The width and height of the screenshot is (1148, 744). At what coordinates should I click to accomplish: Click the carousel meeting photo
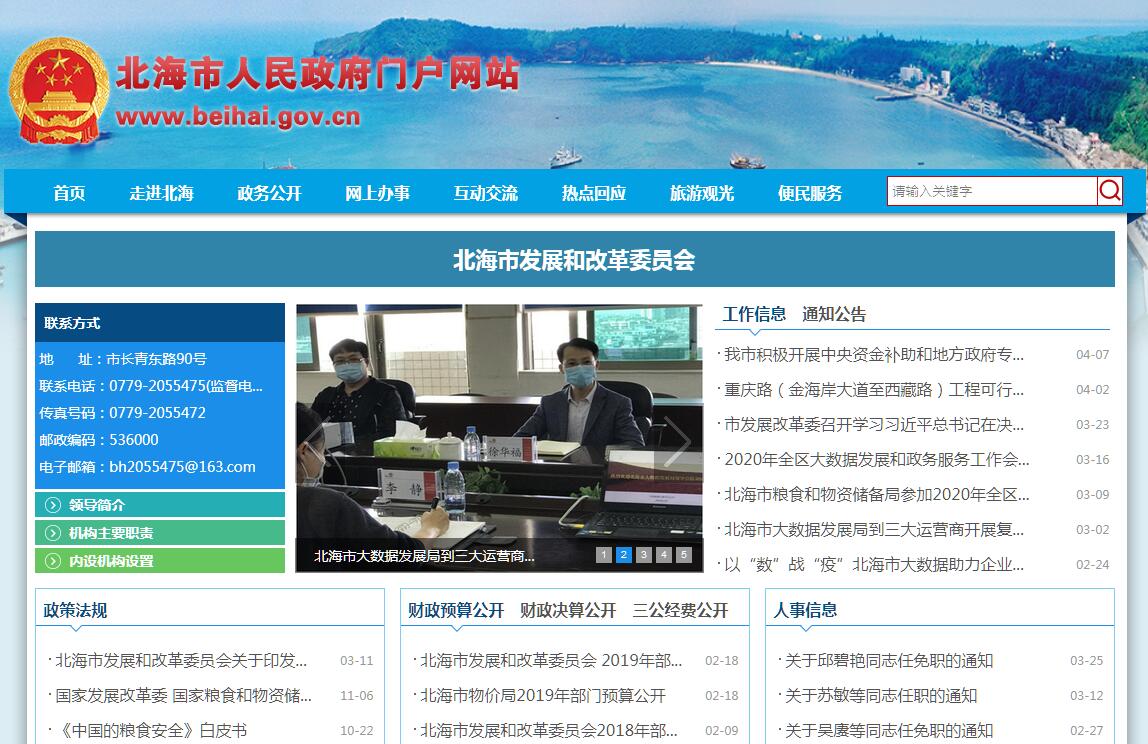[498, 420]
